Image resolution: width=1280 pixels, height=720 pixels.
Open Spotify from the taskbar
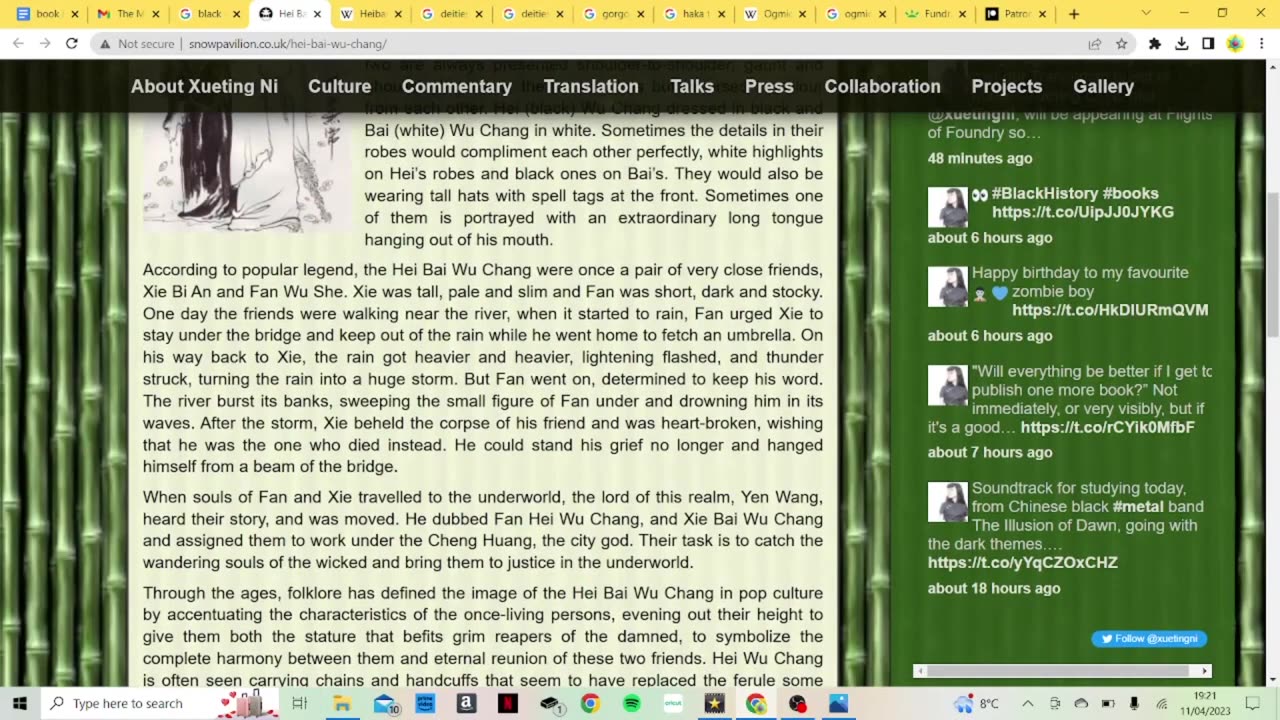tap(631, 703)
